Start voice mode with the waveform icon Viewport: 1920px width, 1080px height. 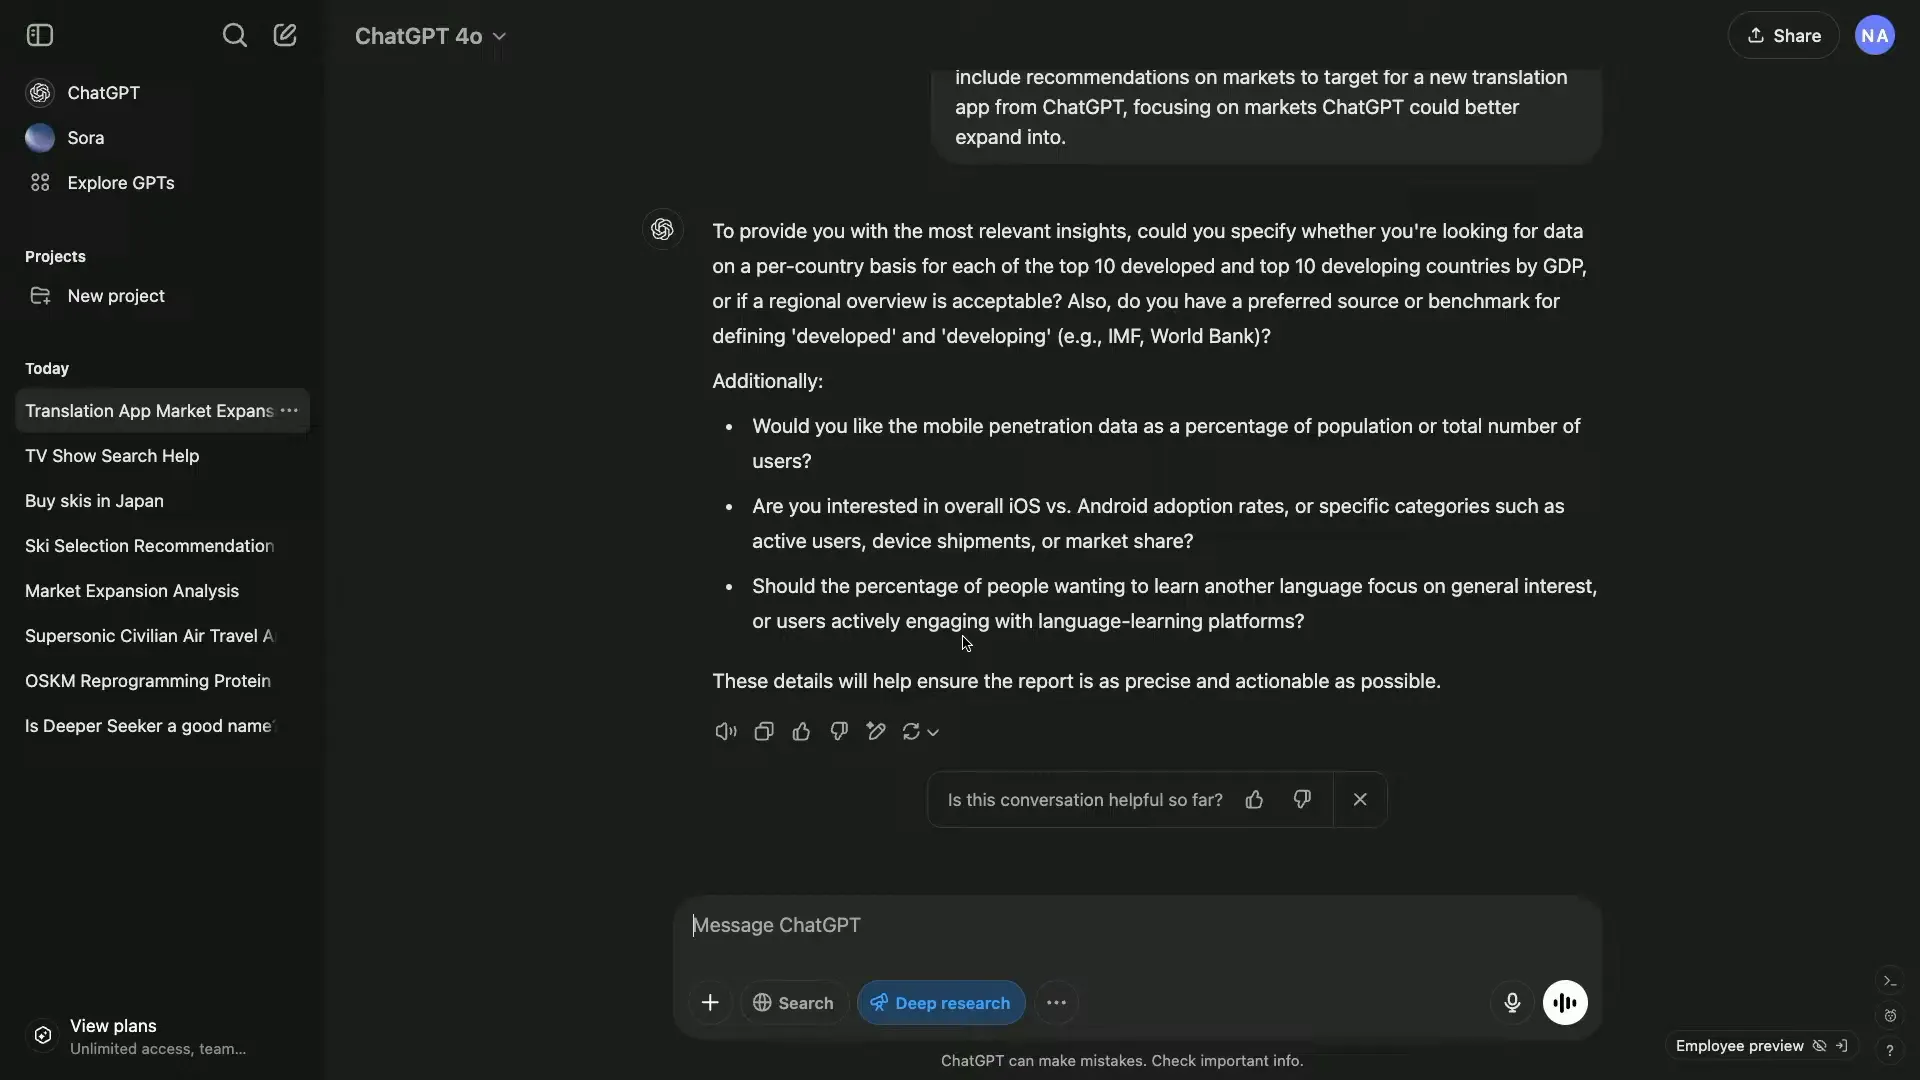1565,1002
